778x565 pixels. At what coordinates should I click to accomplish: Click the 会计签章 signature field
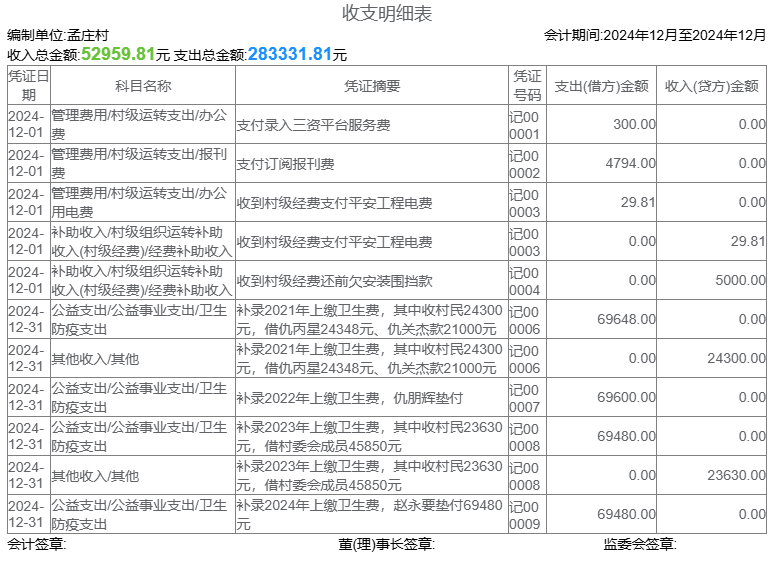tap(37, 544)
